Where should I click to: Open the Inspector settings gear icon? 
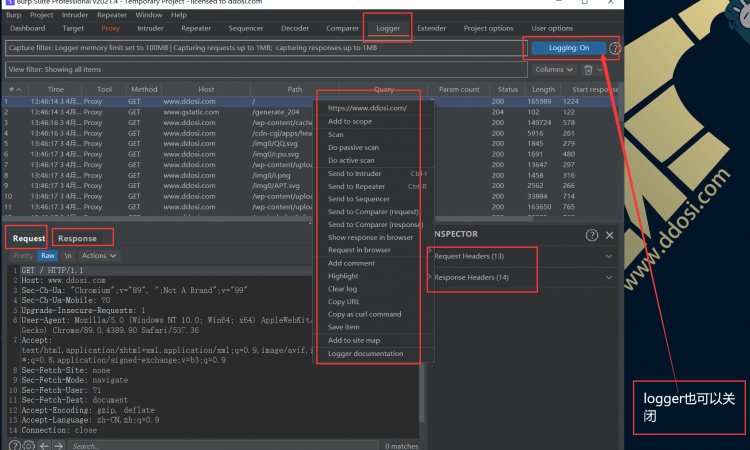click(x=610, y=235)
